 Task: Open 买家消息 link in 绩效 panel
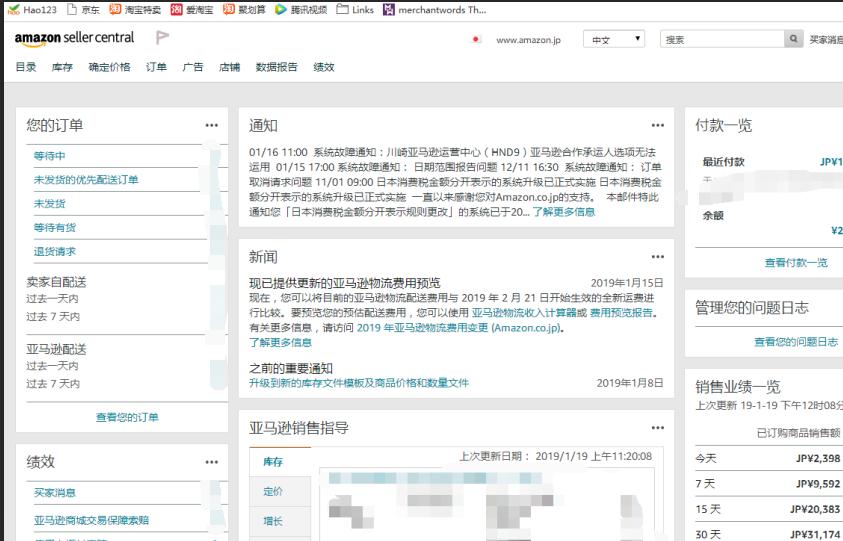pos(55,493)
